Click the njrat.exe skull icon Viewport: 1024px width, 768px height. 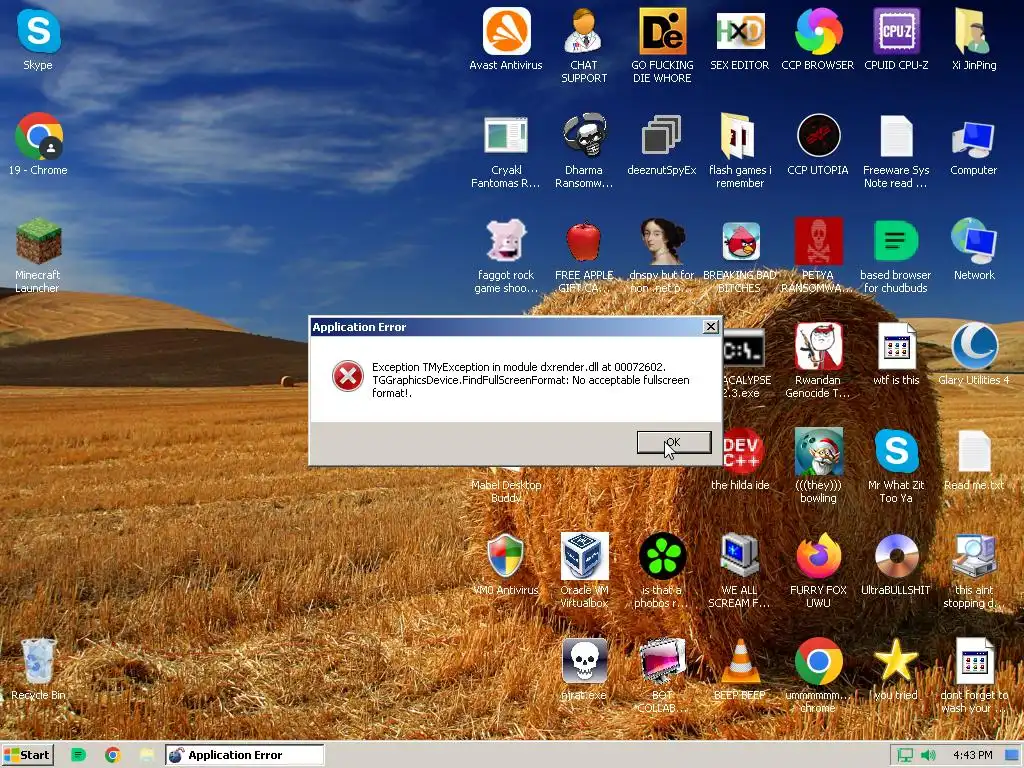[x=584, y=661]
